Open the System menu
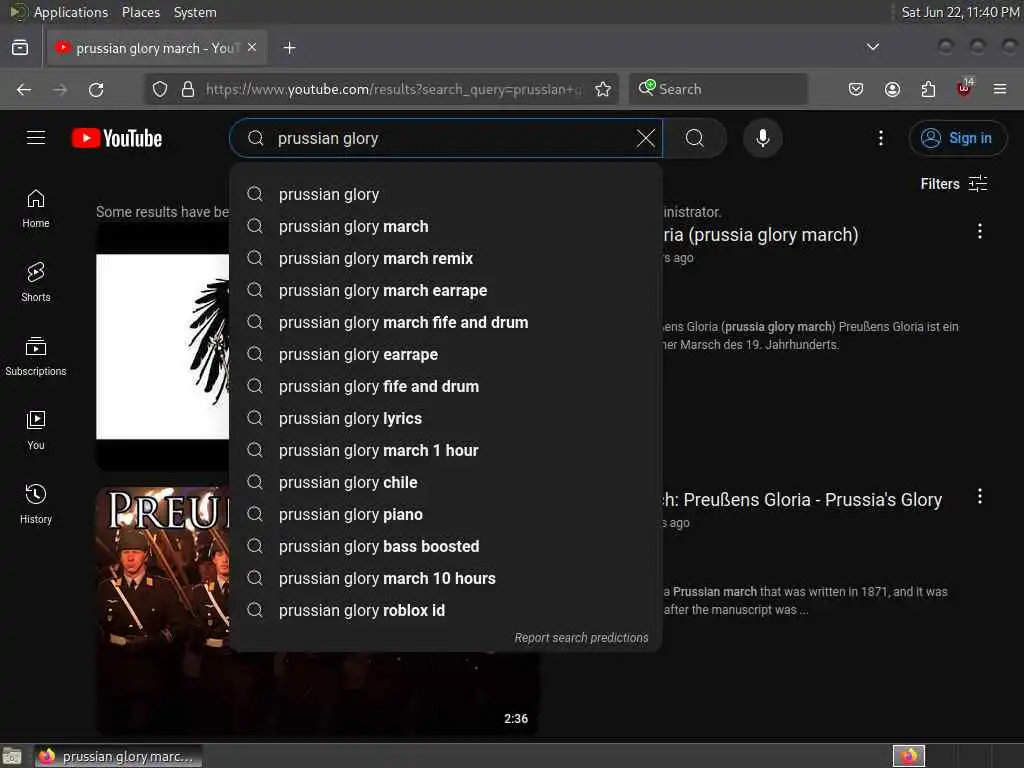The width and height of the screenshot is (1024, 768). coord(195,12)
